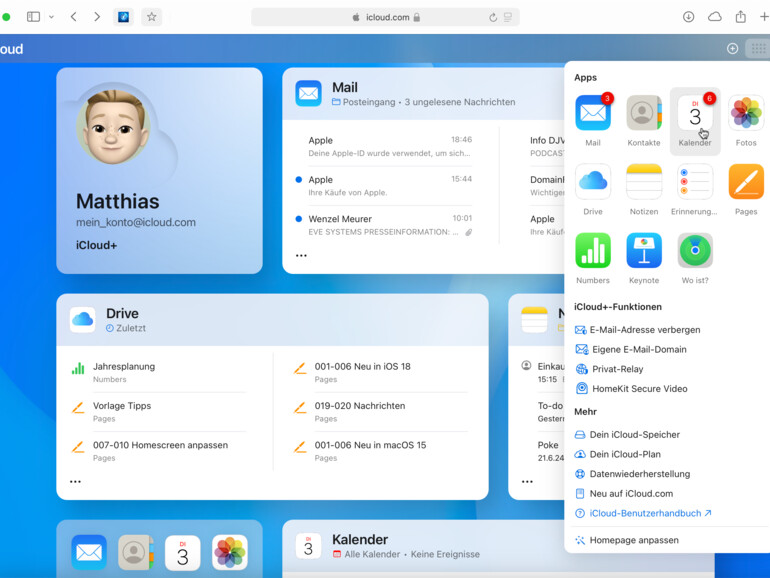The height and width of the screenshot is (578, 770).
Task: Click the app launcher grid icon
Action: coord(758,49)
